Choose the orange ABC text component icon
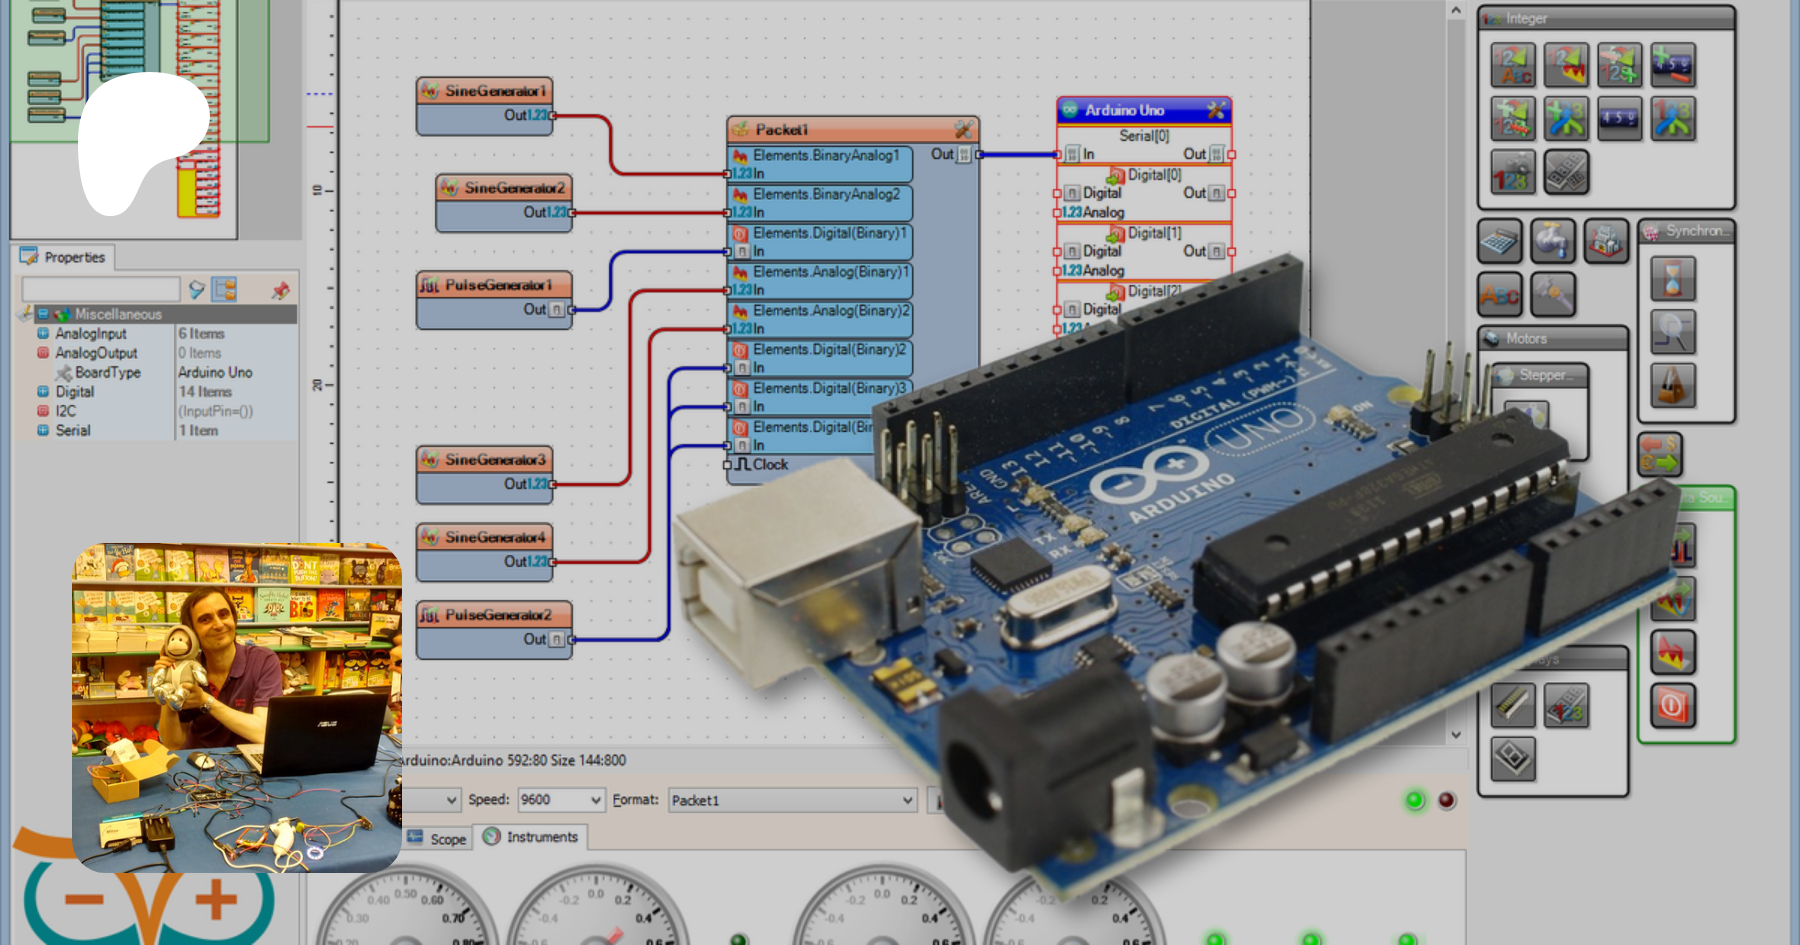 click(x=1499, y=295)
